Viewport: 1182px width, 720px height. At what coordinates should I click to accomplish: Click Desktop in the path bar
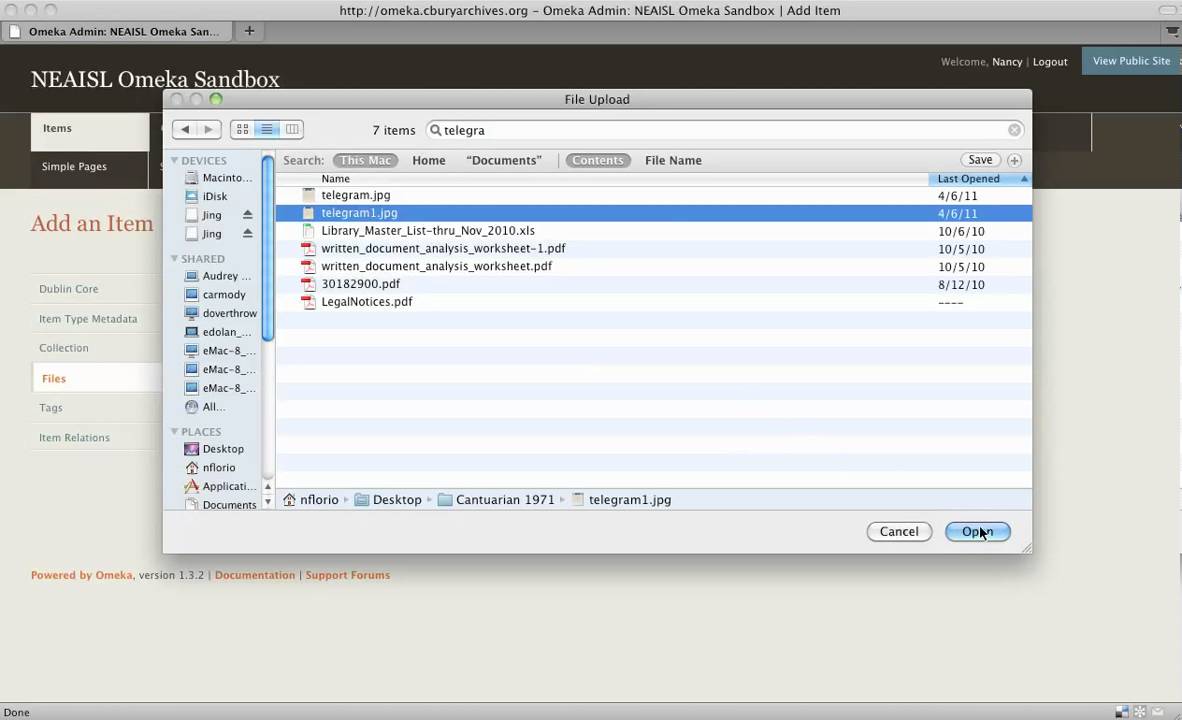coord(388,500)
